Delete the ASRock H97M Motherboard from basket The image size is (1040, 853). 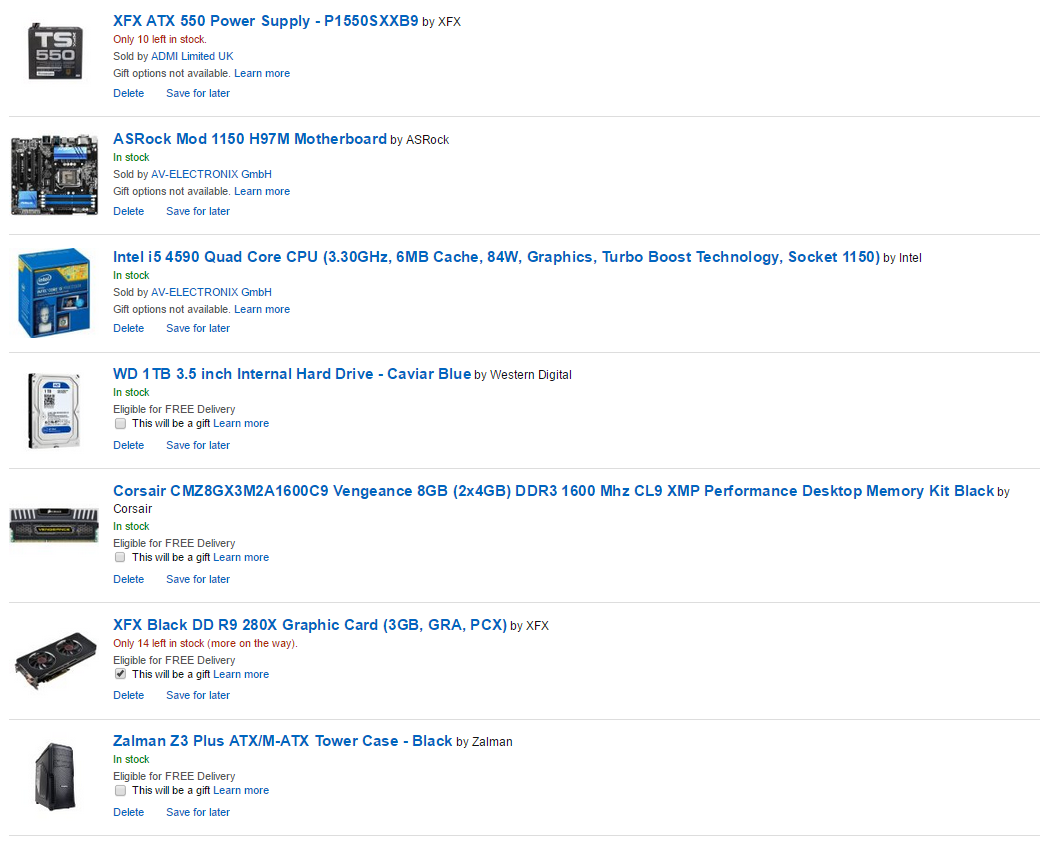(128, 211)
